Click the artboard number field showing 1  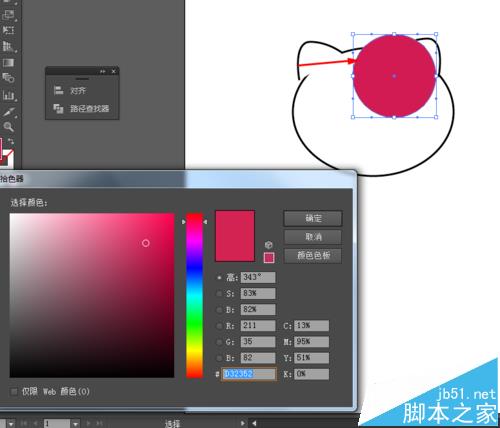pos(57,424)
